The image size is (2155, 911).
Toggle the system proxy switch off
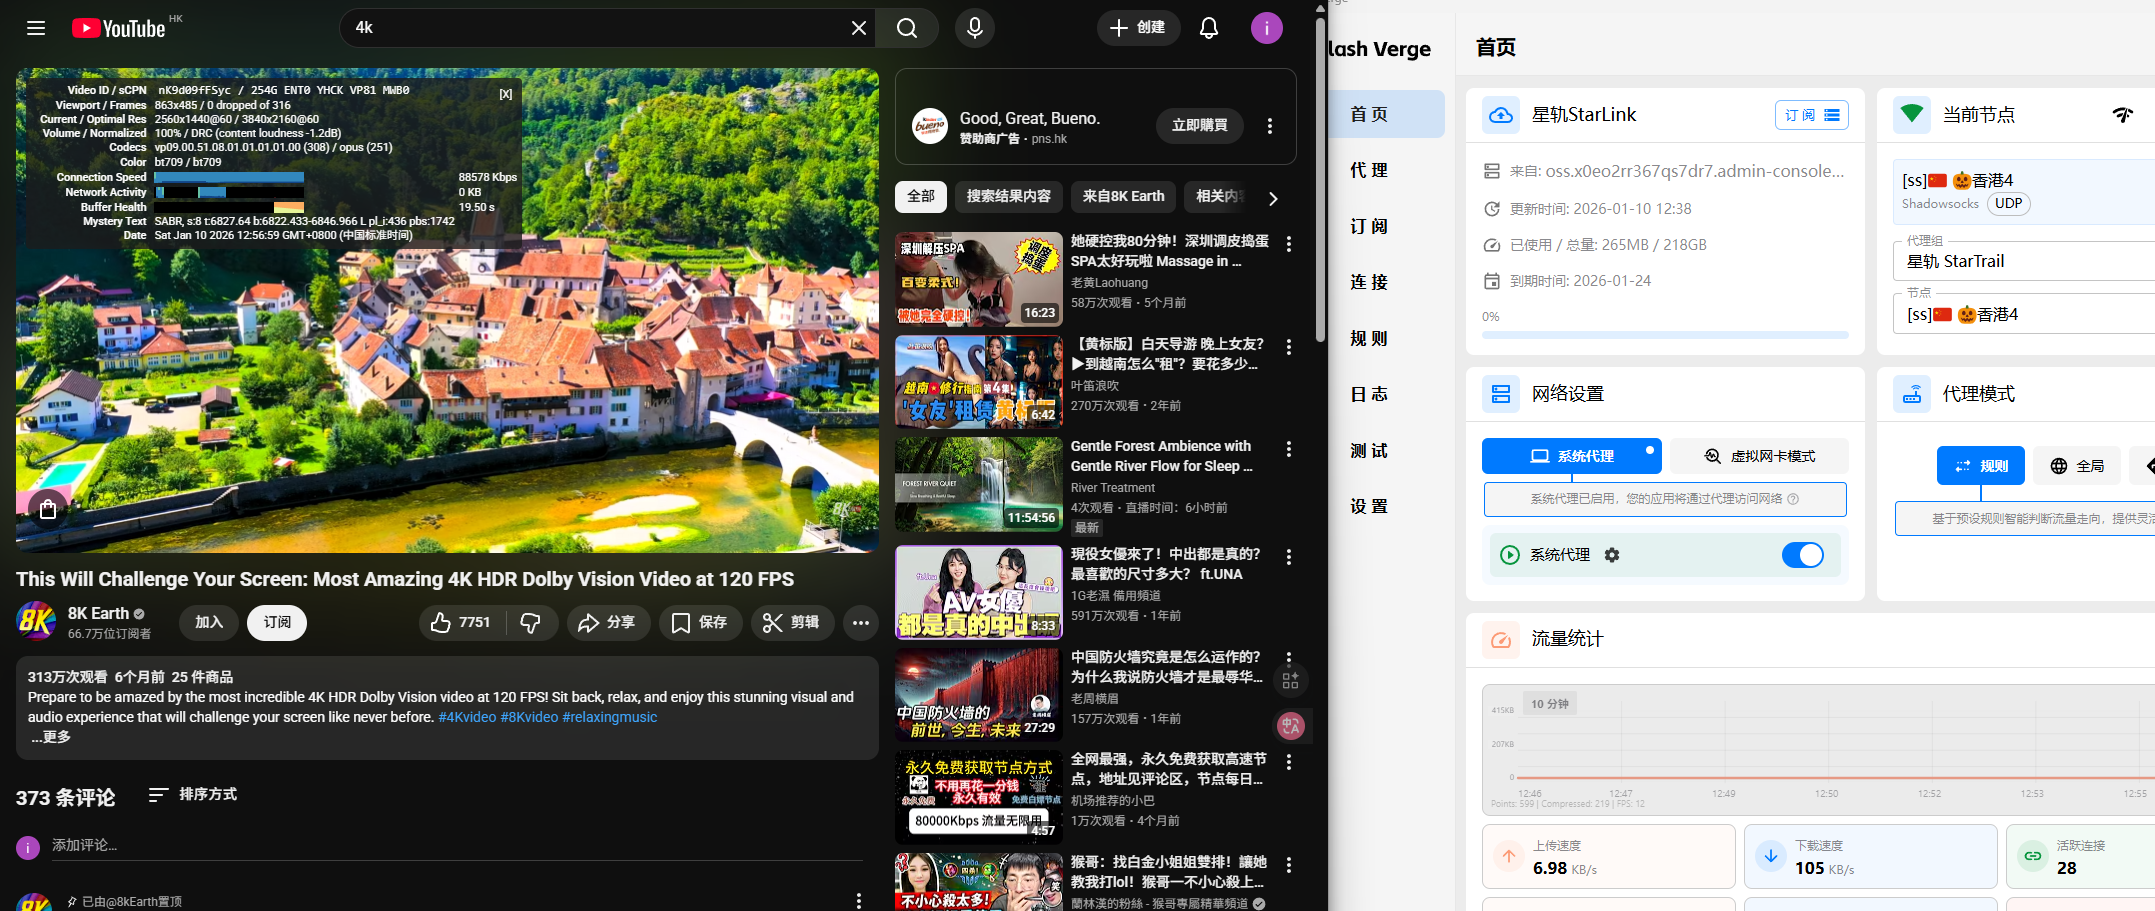[1802, 555]
